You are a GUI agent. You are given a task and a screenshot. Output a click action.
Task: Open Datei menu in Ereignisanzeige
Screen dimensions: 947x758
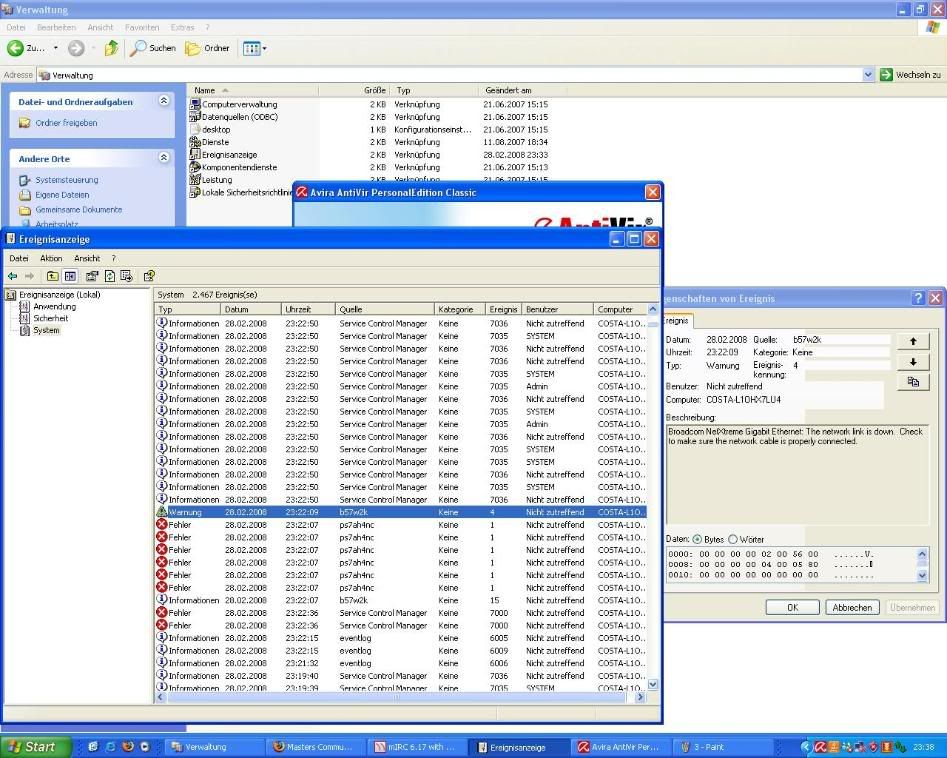click(19, 259)
